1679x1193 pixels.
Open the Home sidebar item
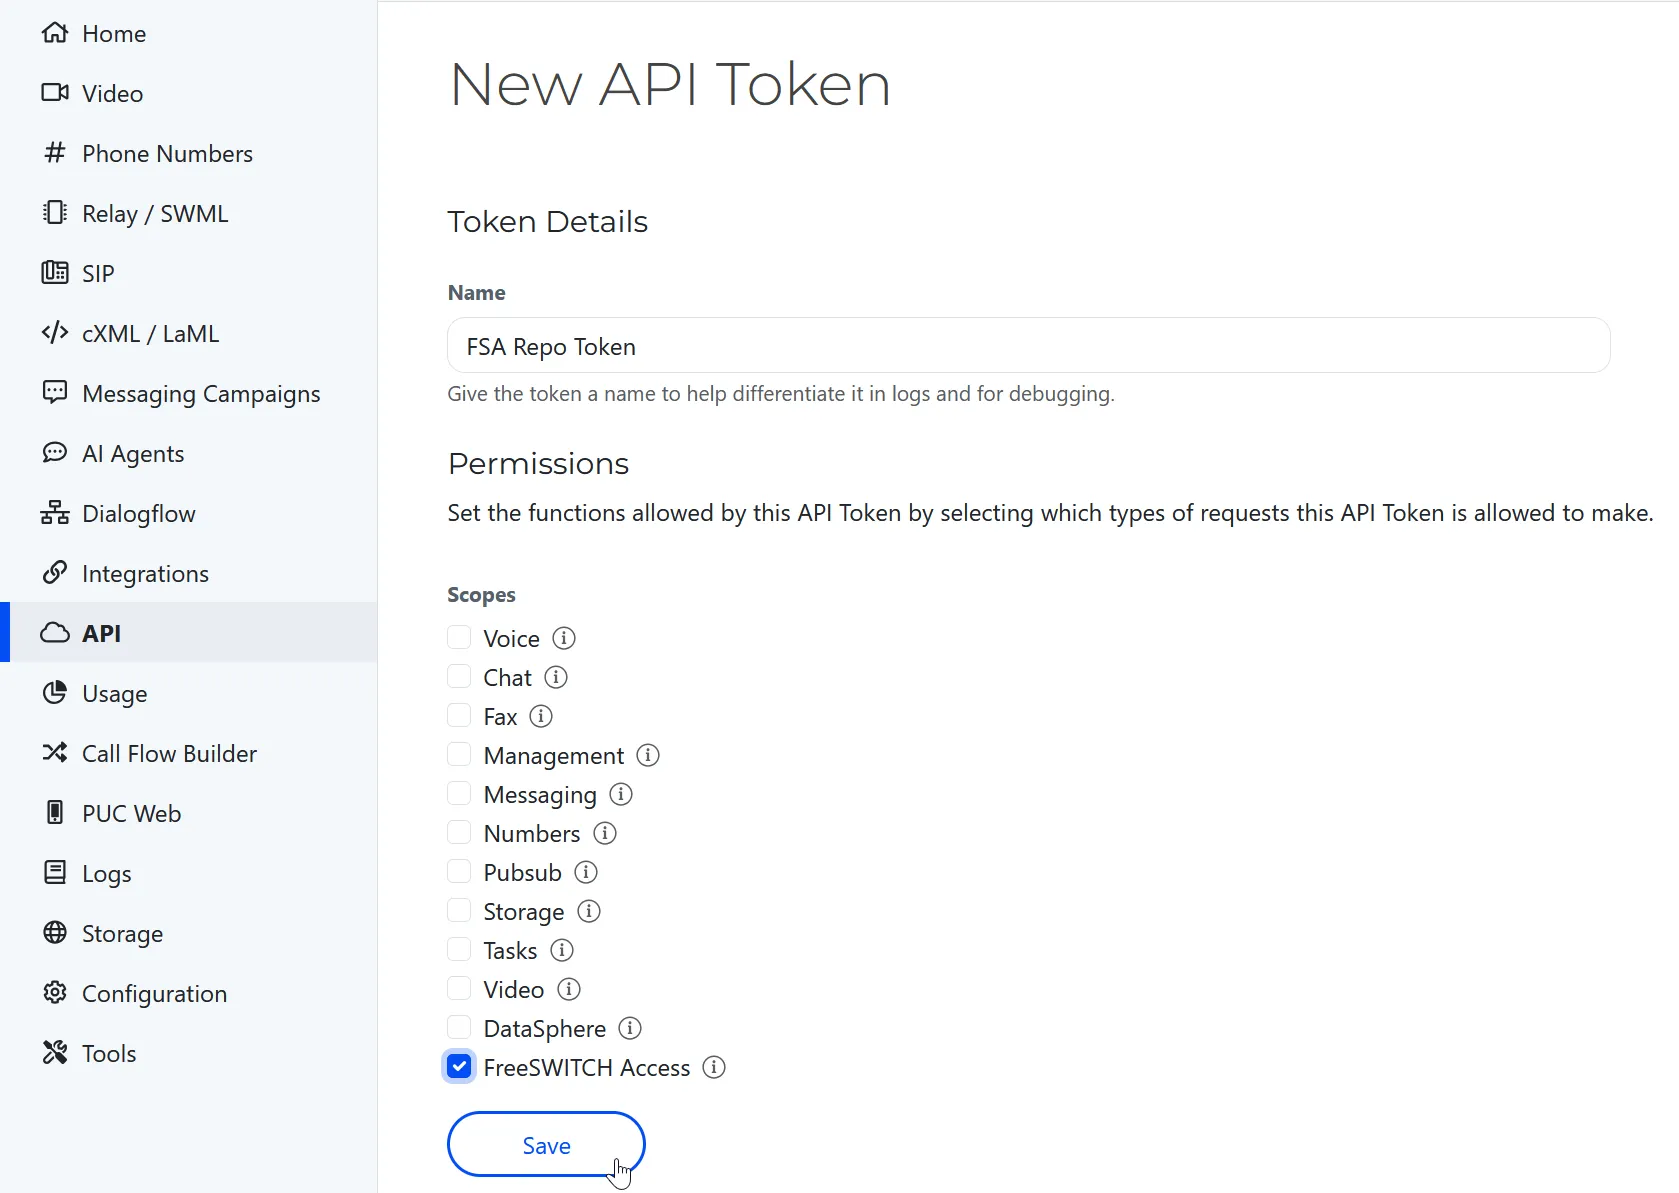click(x=189, y=33)
